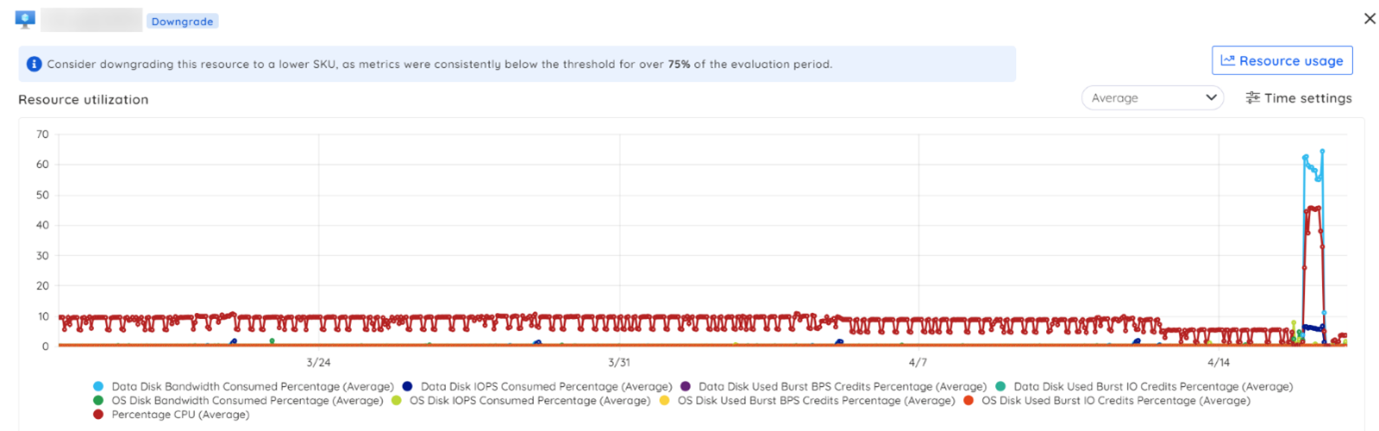Click the 3/31 date label on chart axis
Screen dimensions: 1379x431
pyautogui.click(x=619, y=362)
